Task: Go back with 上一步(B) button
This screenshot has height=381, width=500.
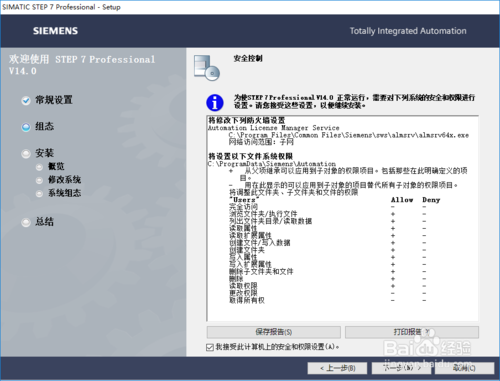Action: point(337,368)
